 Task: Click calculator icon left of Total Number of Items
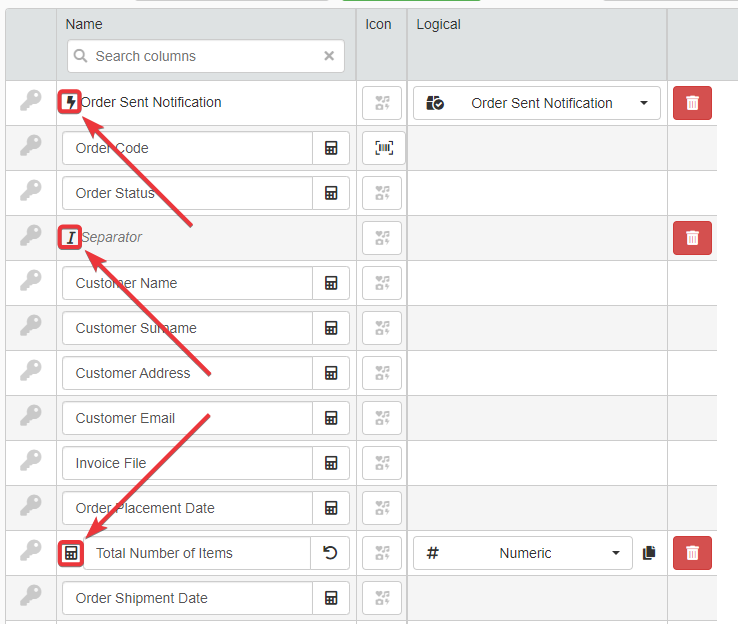coord(70,553)
